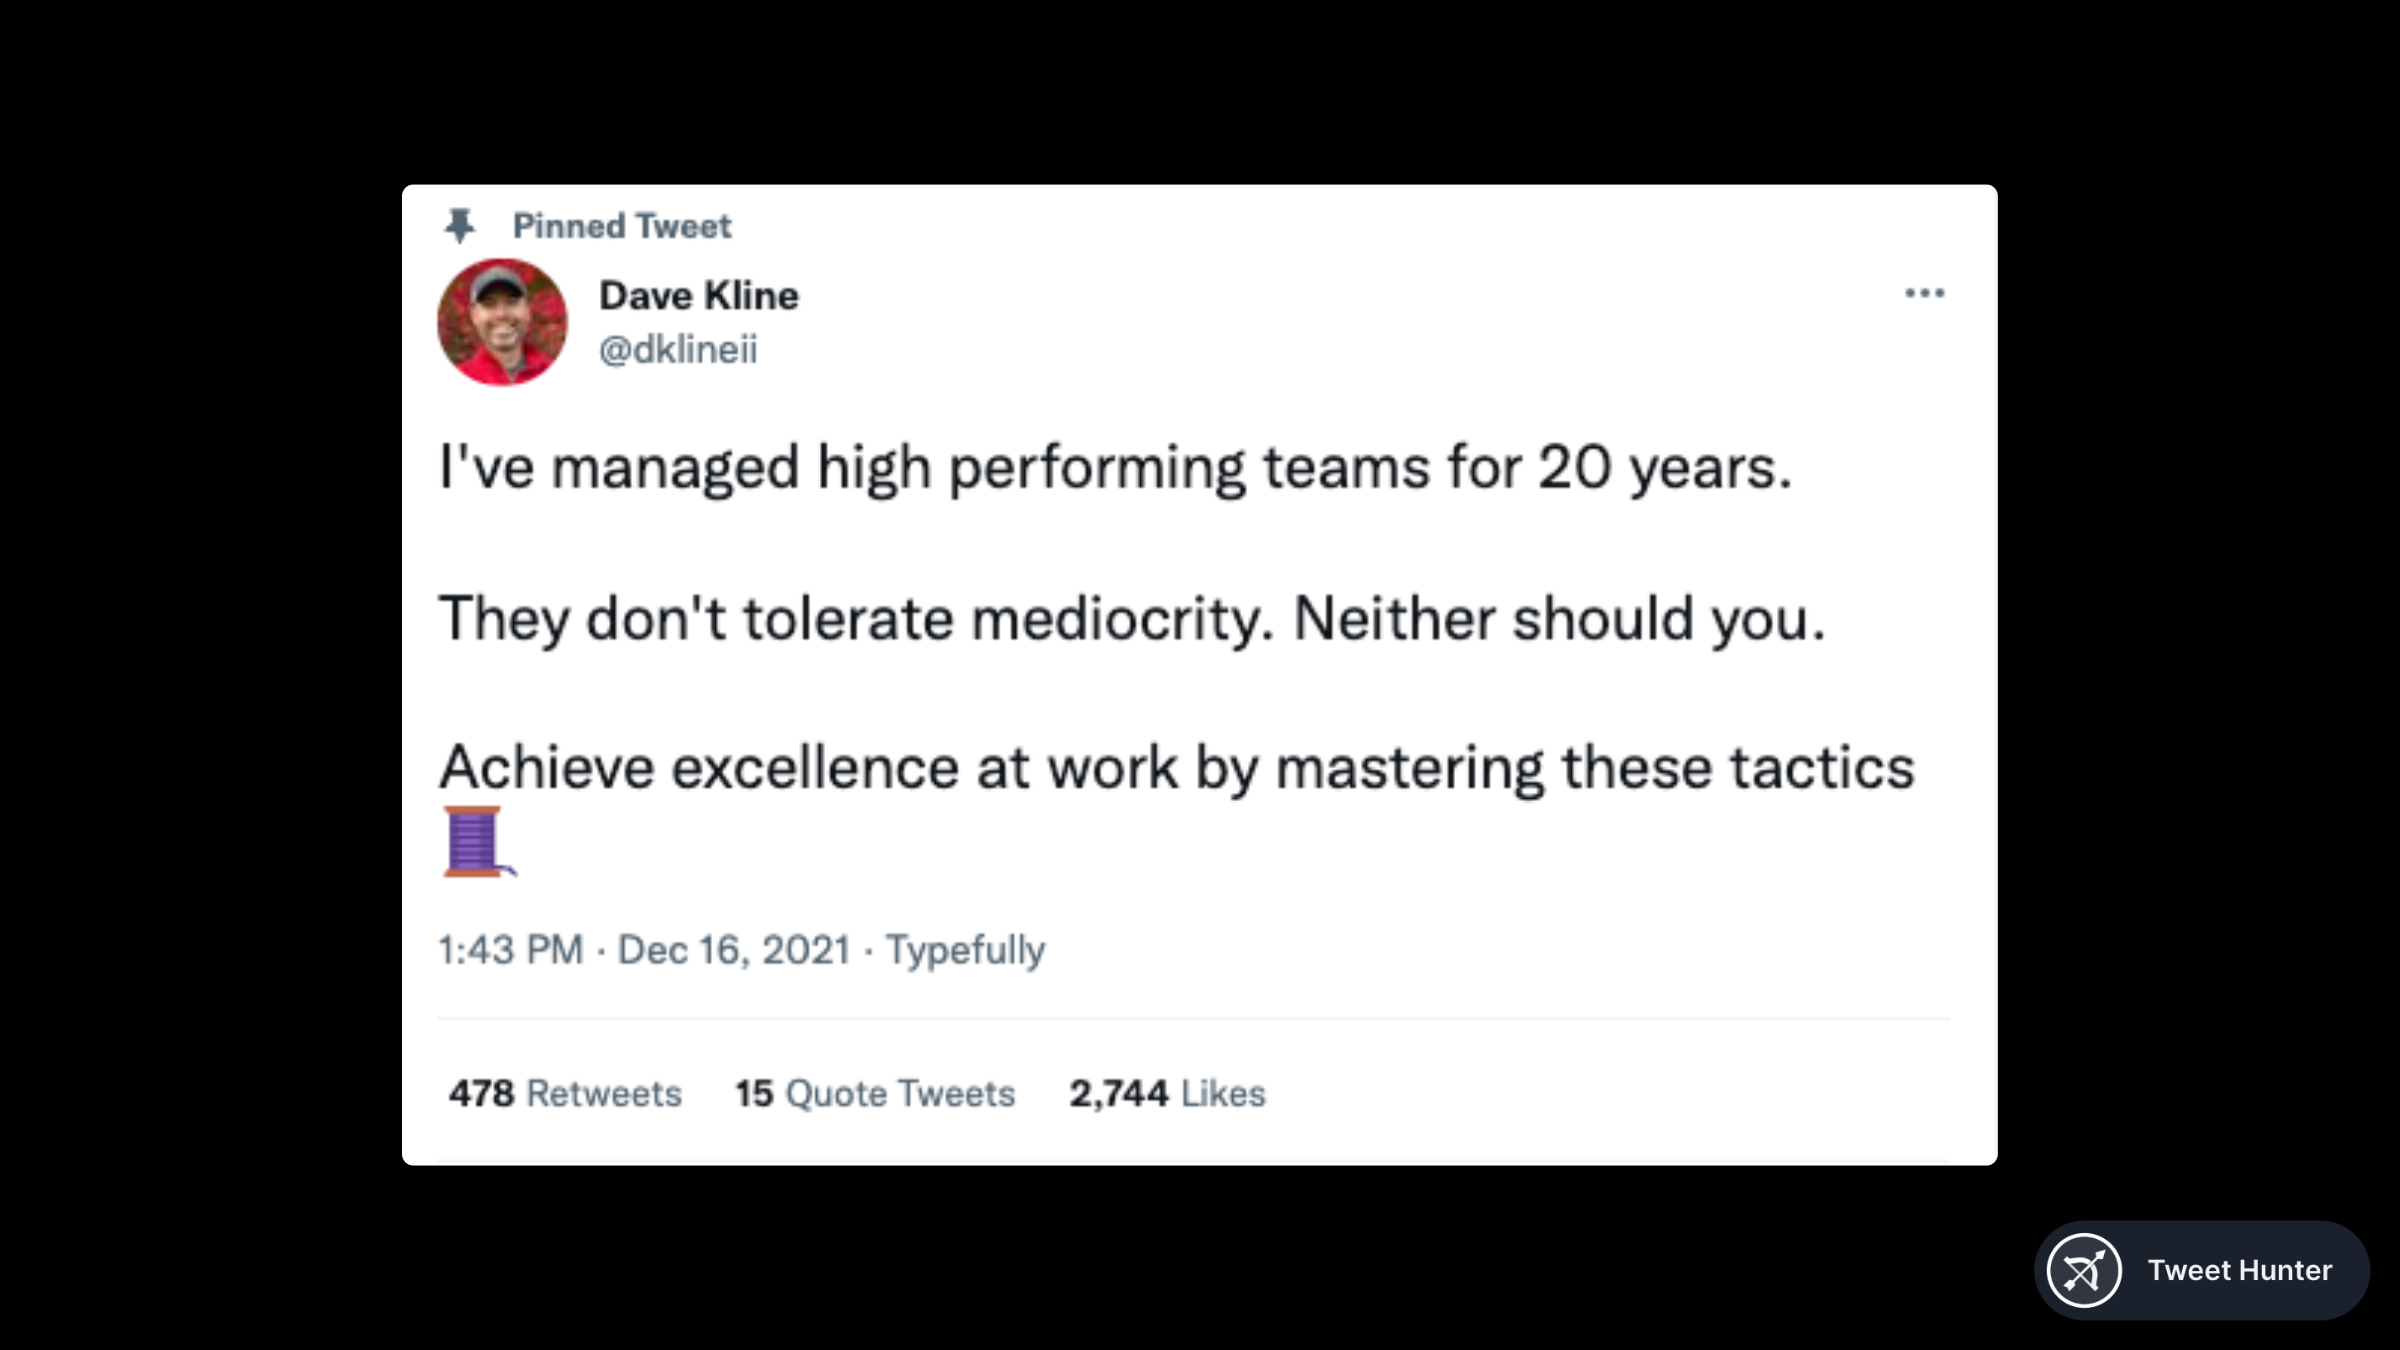This screenshot has width=2400, height=1350.
Task: Click the sentence about managing teams 20 years
Action: pyautogui.click(x=1115, y=468)
